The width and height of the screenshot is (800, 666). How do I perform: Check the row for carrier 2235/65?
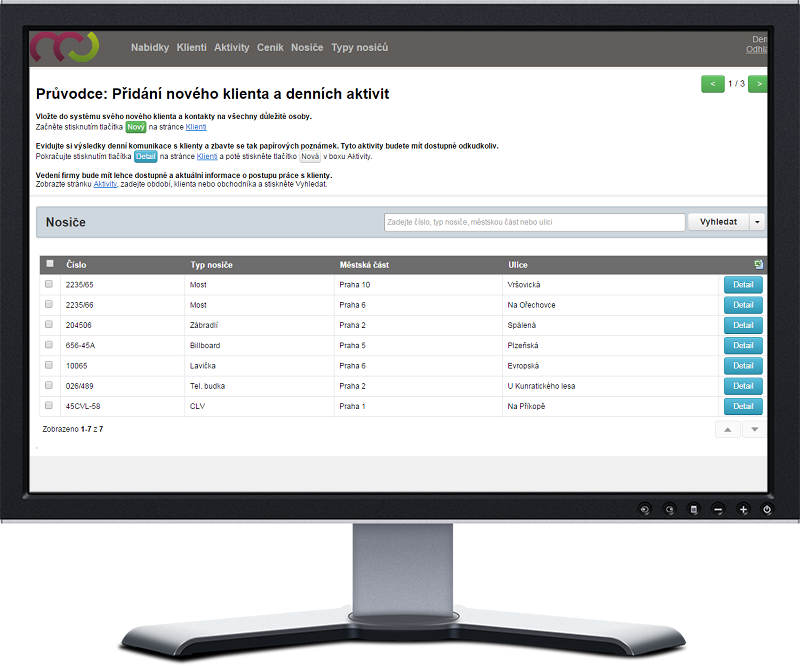(49, 285)
